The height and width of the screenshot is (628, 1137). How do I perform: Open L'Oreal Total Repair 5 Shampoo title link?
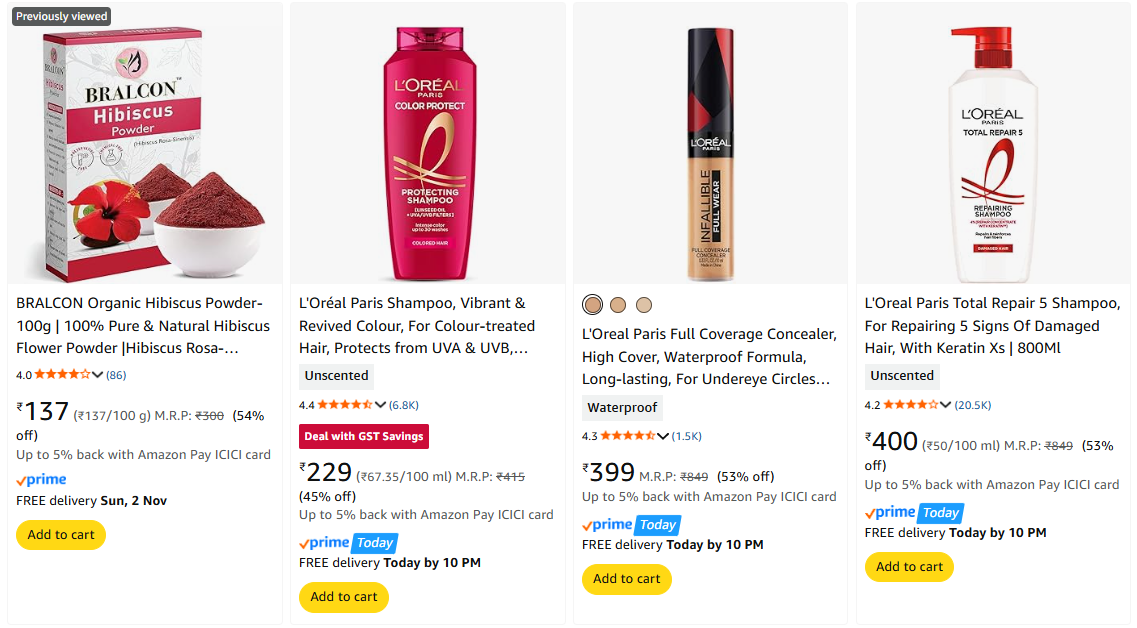991,325
